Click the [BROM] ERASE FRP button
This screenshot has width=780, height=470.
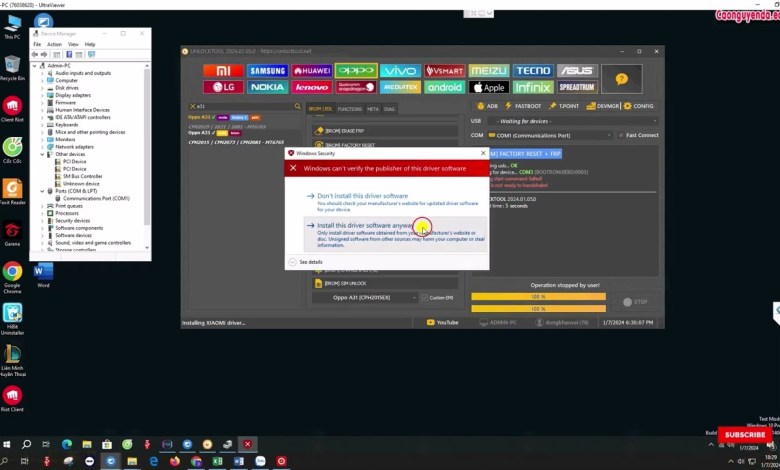coord(385,131)
